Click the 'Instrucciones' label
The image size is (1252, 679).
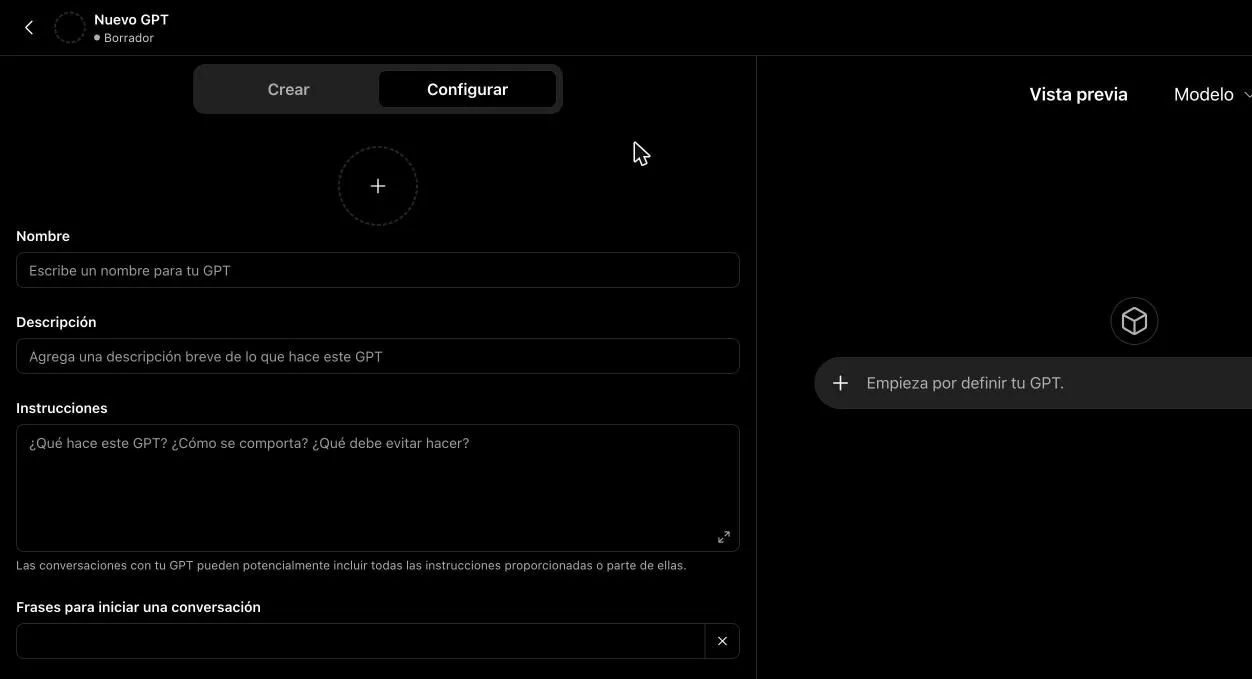click(x=62, y=408)
